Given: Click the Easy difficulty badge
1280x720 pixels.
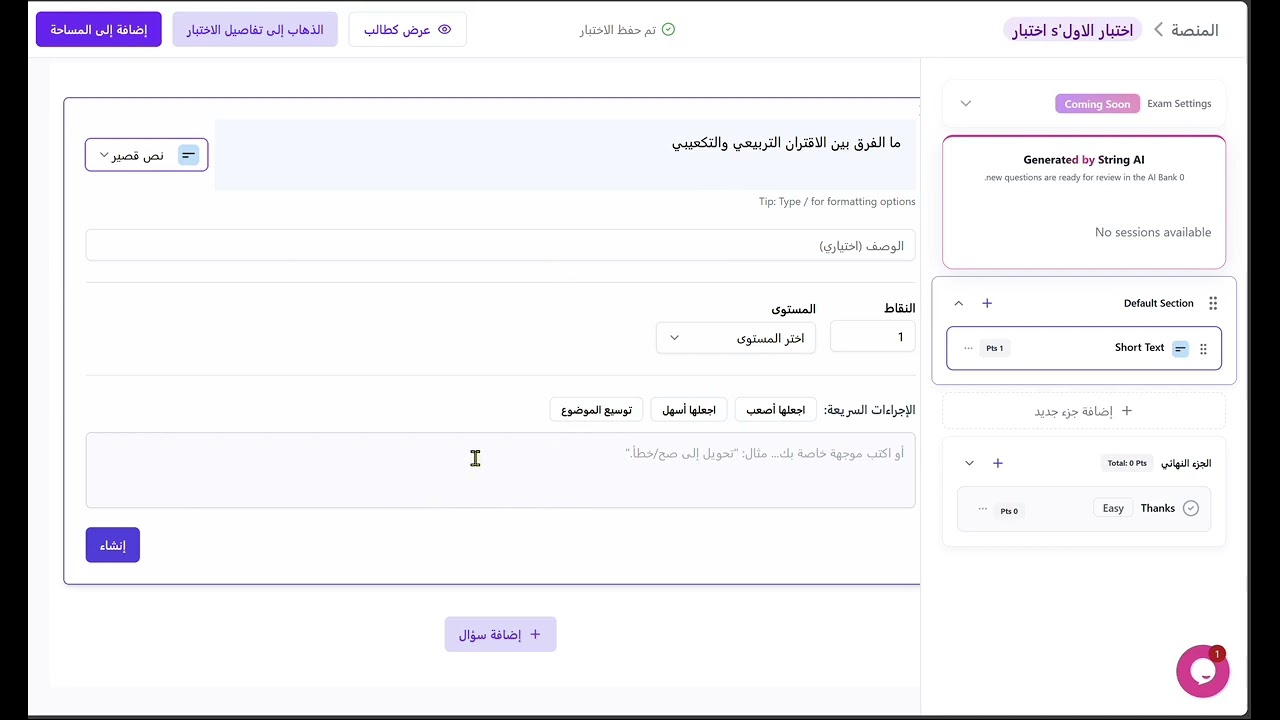Looking at the screenshot, I should coord(1113,508).
